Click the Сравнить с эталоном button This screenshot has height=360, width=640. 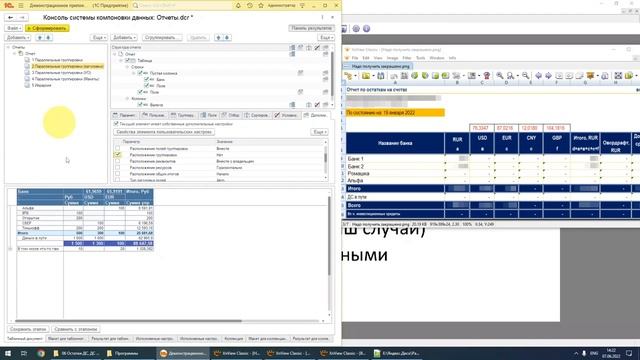76,329
